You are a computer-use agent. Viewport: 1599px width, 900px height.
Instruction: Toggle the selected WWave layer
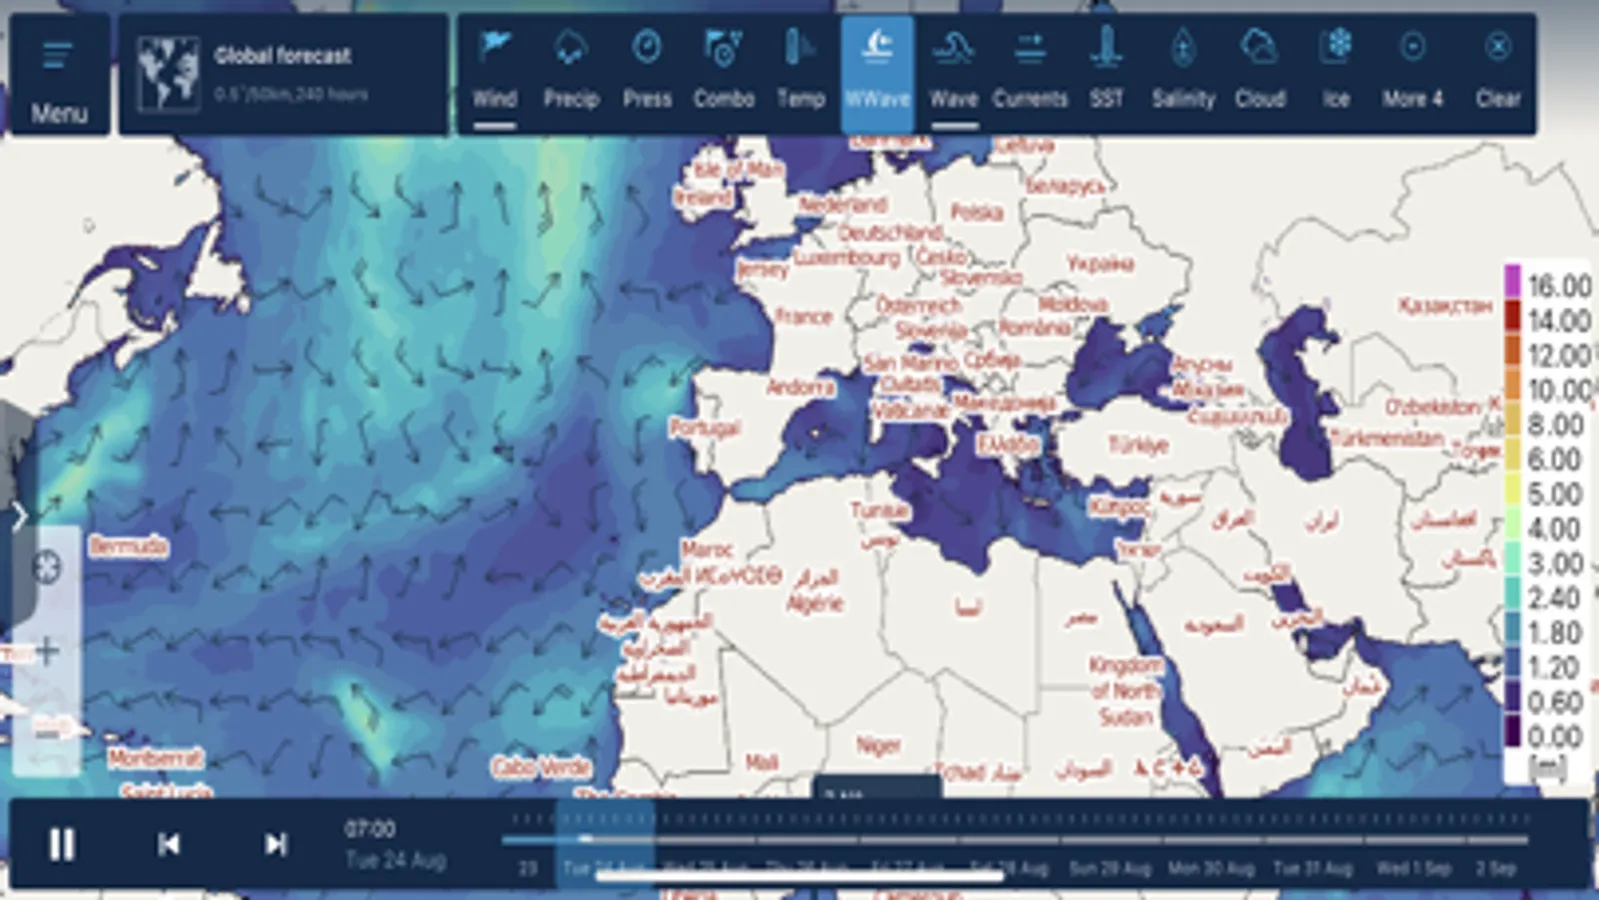click(877, 75)
